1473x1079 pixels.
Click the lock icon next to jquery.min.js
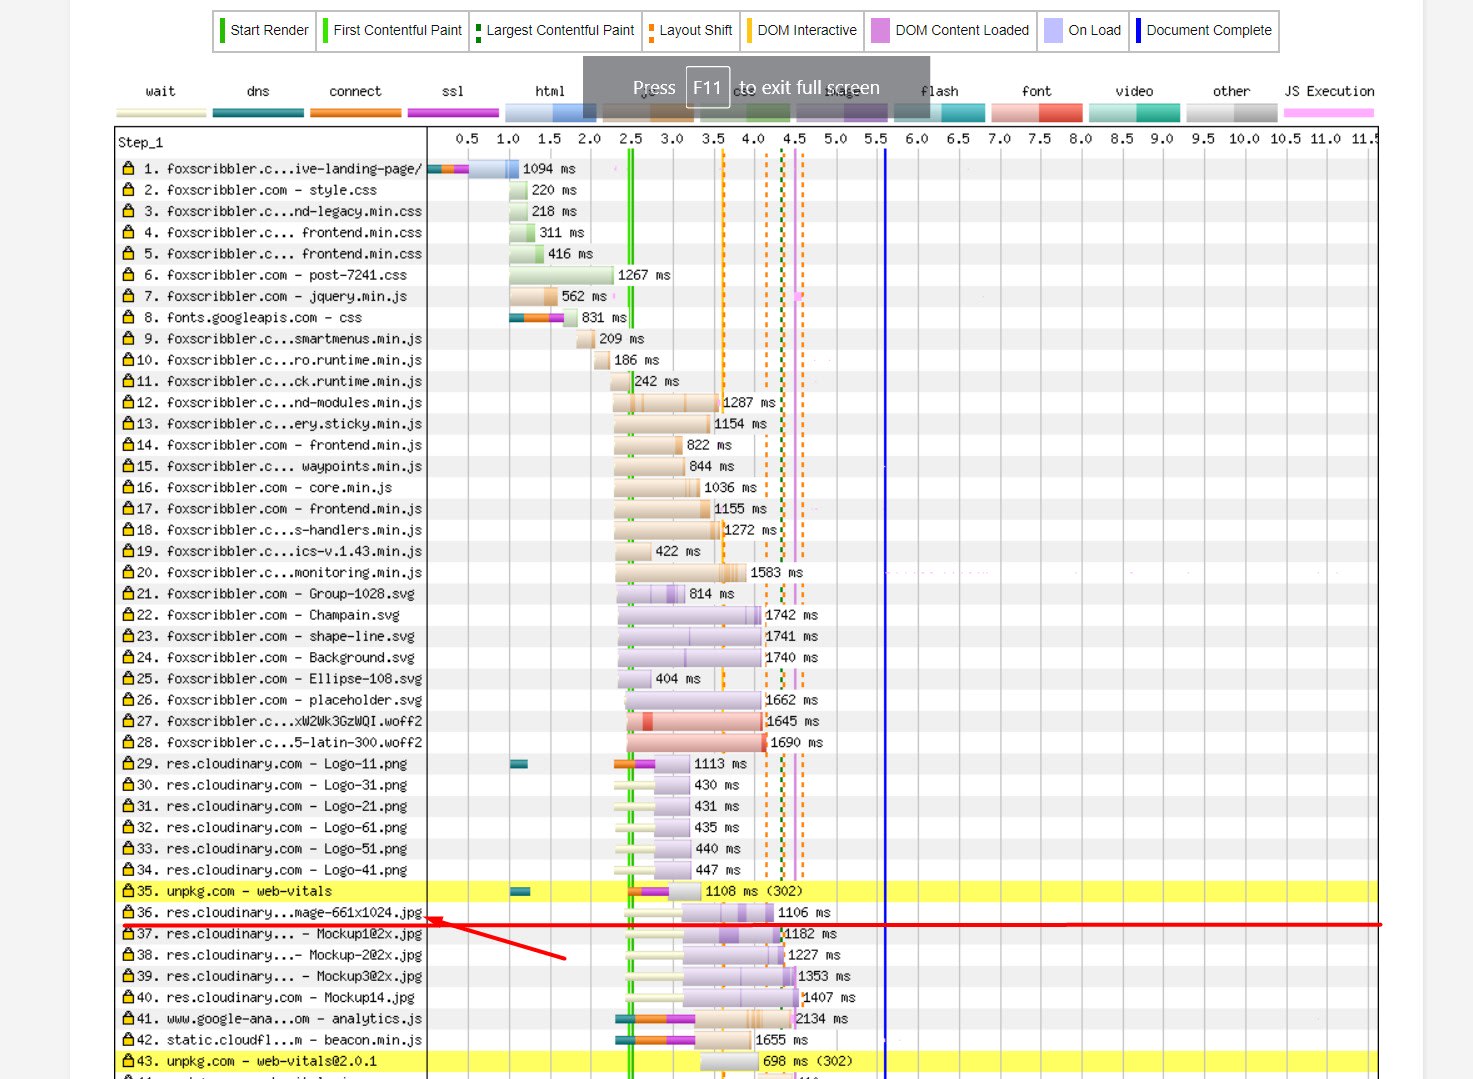pos(128,296)
